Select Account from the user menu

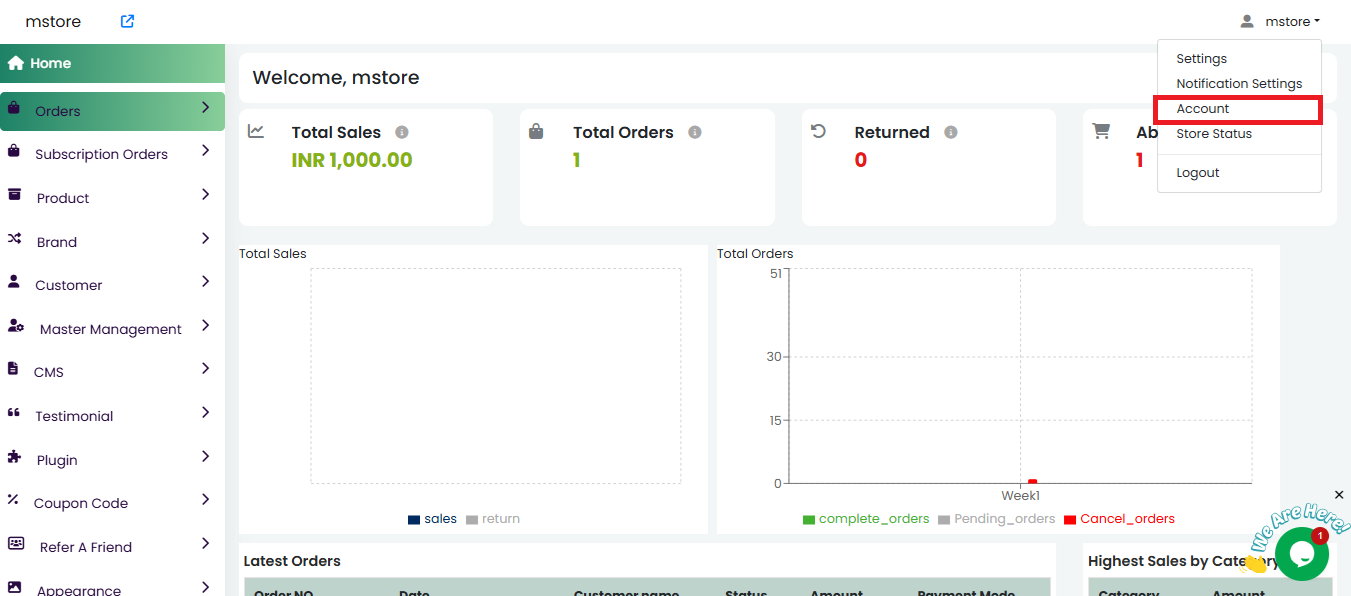pos(1203,109)
